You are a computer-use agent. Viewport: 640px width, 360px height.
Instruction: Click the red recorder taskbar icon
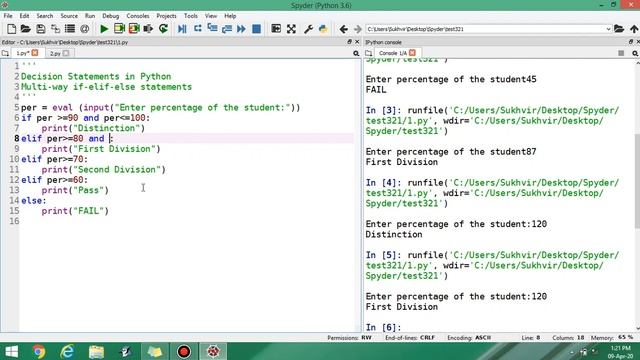(184, 351)
